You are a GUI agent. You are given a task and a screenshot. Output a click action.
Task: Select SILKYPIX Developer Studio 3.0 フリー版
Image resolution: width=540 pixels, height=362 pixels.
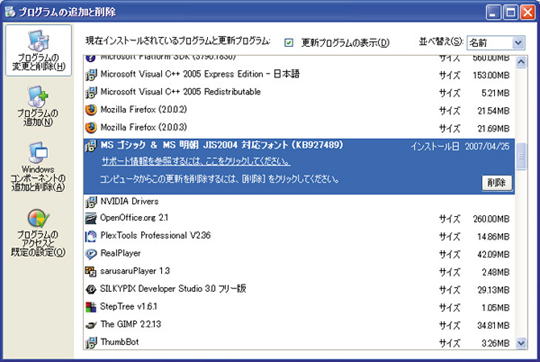[x=299, y=289]
